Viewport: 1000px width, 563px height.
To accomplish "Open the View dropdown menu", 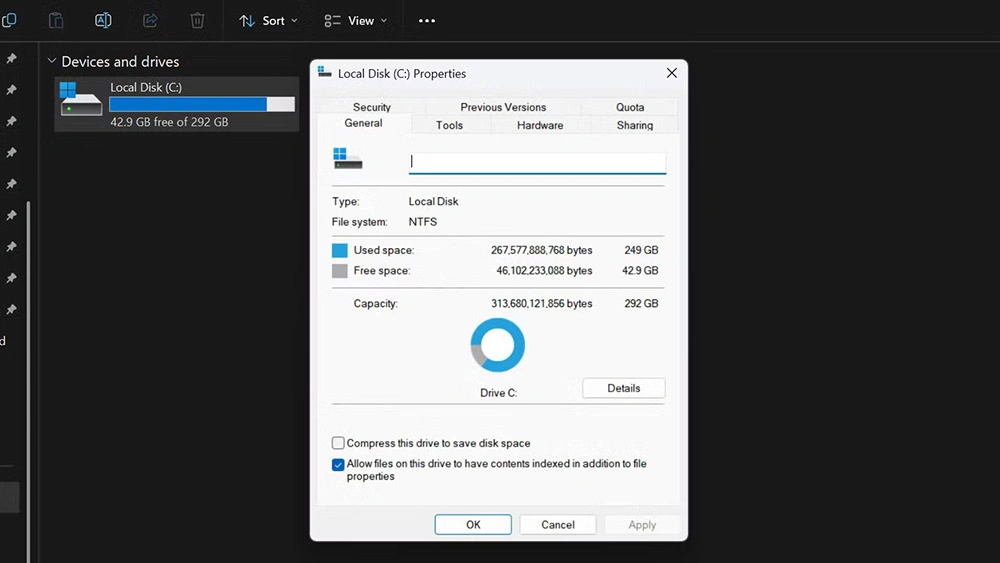I will 356,20.
